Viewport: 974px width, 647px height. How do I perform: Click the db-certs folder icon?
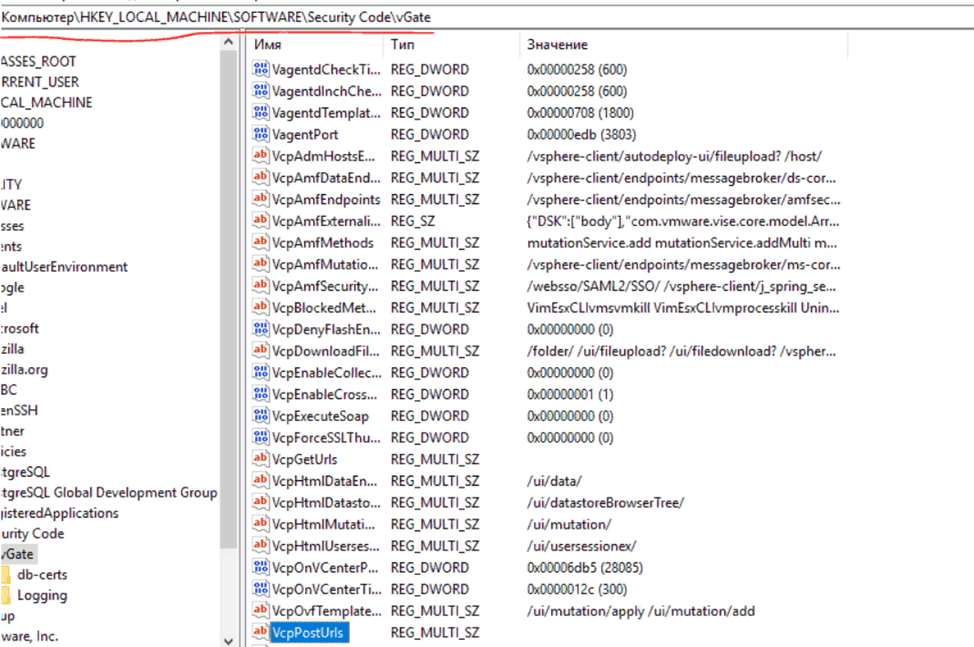[7, 575]
